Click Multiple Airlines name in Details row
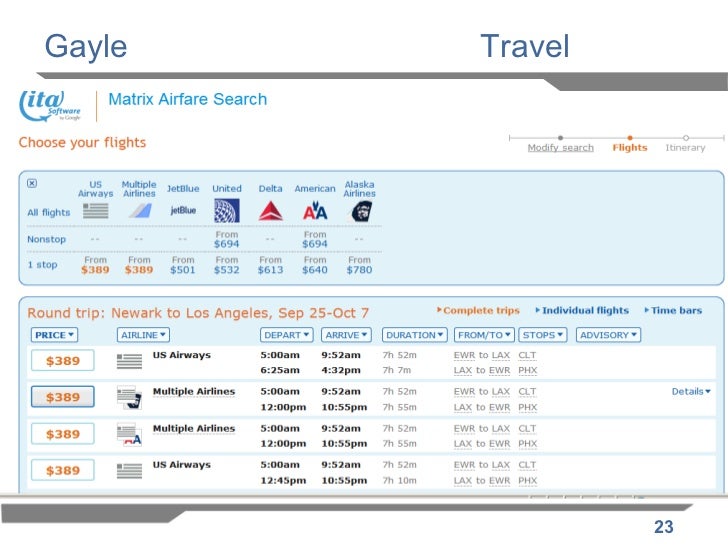Screen dimensions: 728x546 [x=194, y=391]
